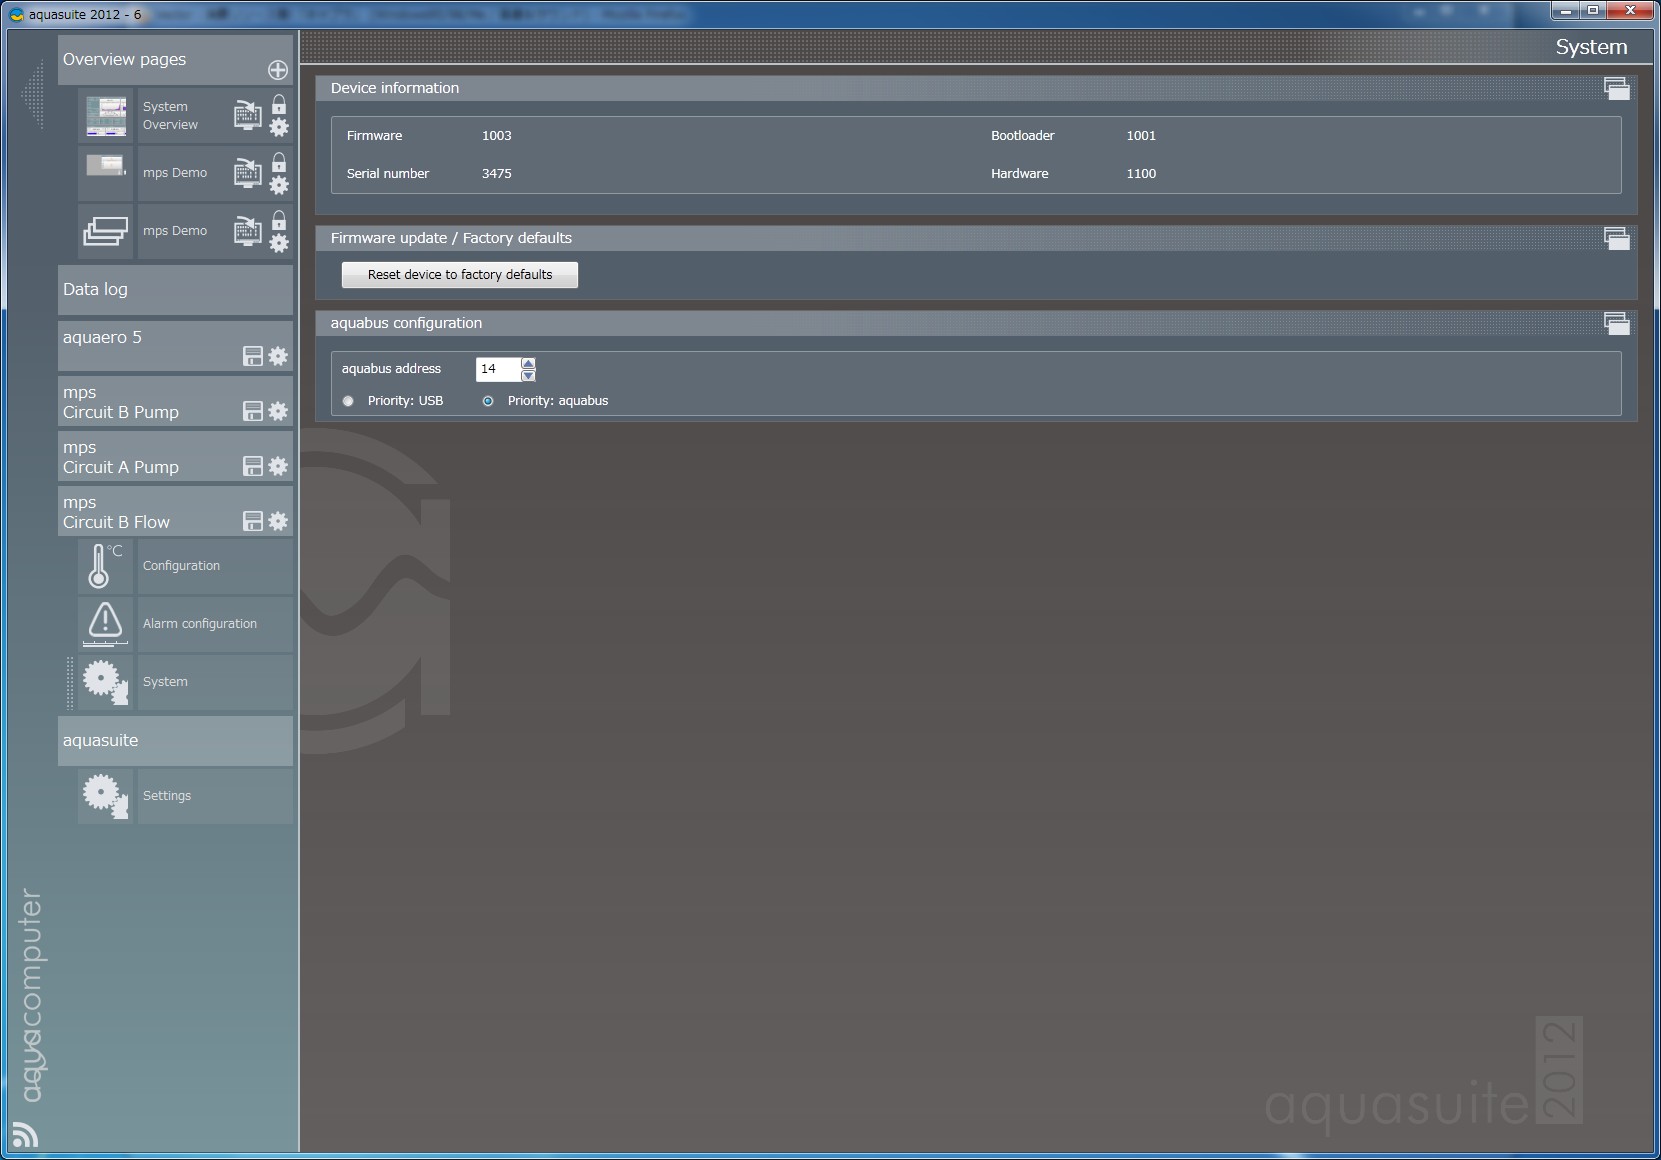The width and height of the screenshot is (1661, 1160).
Task: Increase the aquabus address with up arrow
Action: [x=528, y=363]
